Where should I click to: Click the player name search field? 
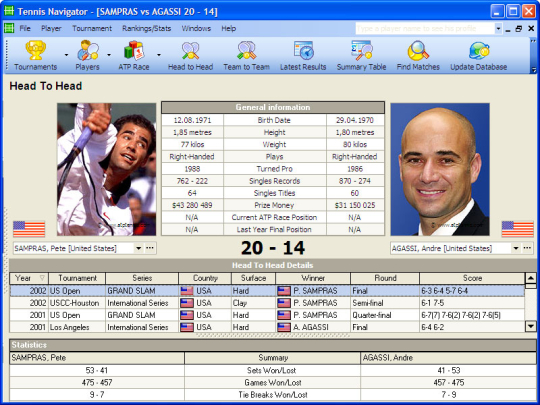[x=425, y=29]
